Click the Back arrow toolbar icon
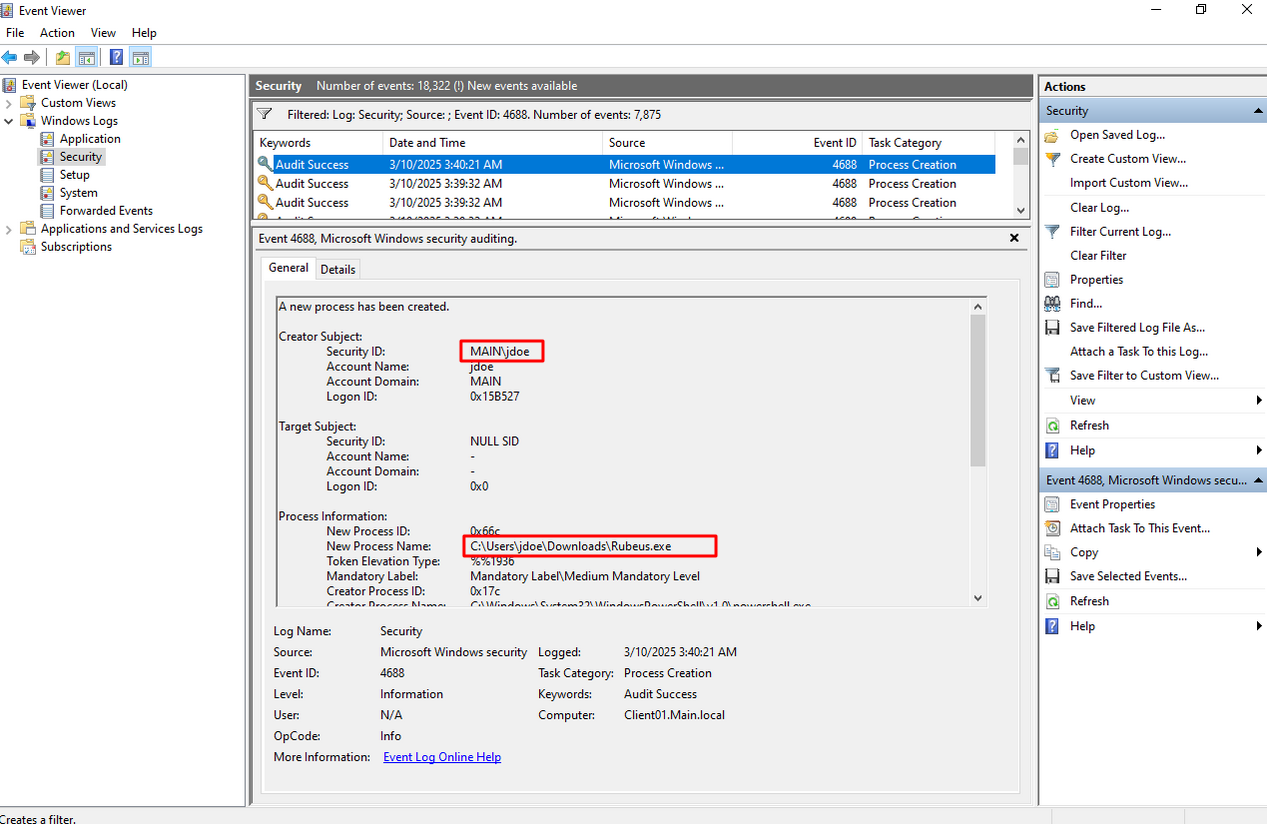1267x824 pixels. pyautogui.click(x=10, y=58)
